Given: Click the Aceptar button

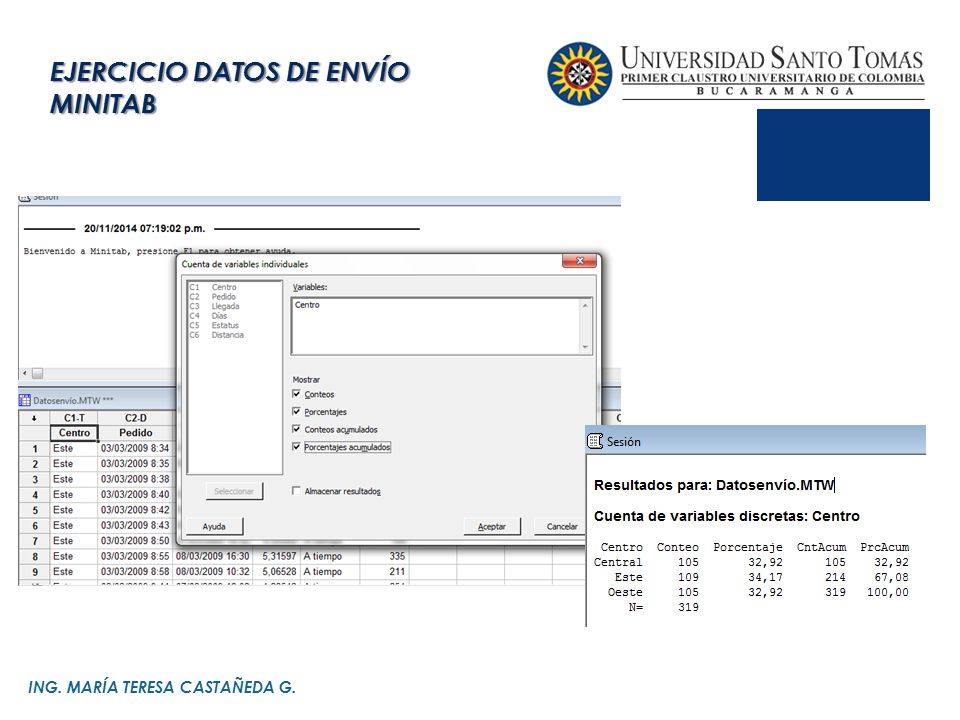Looking at the screenshot, I should point(492,527).
